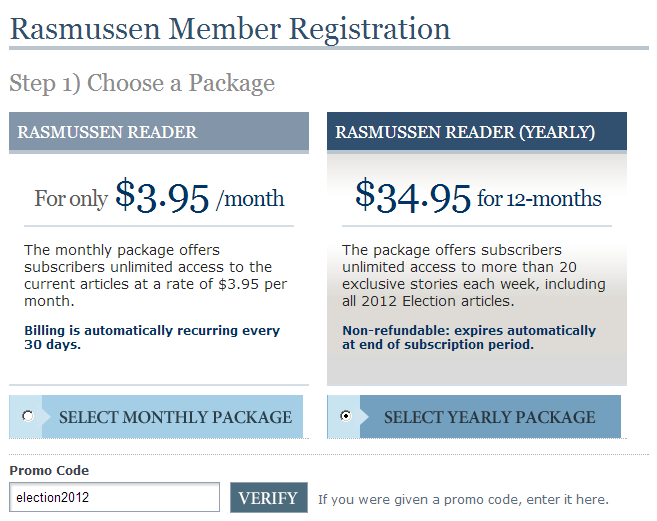Click the '/month' price suffix
The height and width of the screenshot is (521, 657).
250,199
